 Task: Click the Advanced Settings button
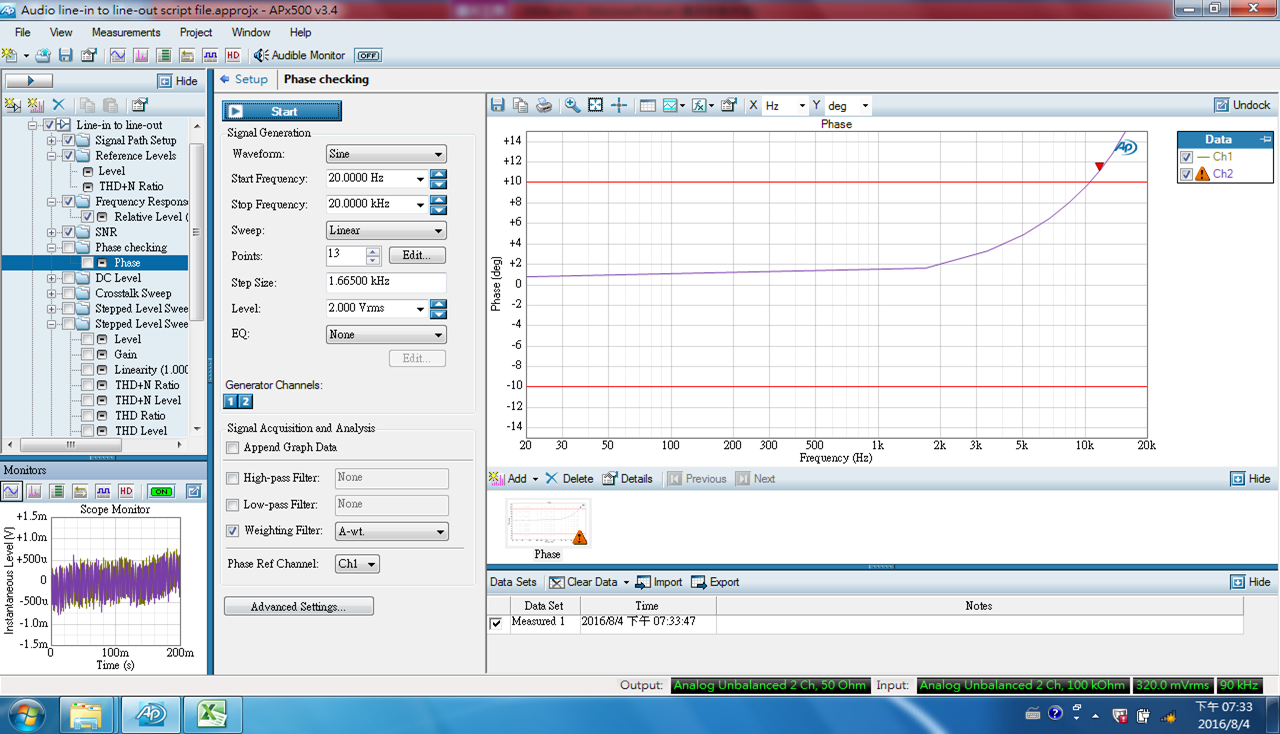point(301,605)
